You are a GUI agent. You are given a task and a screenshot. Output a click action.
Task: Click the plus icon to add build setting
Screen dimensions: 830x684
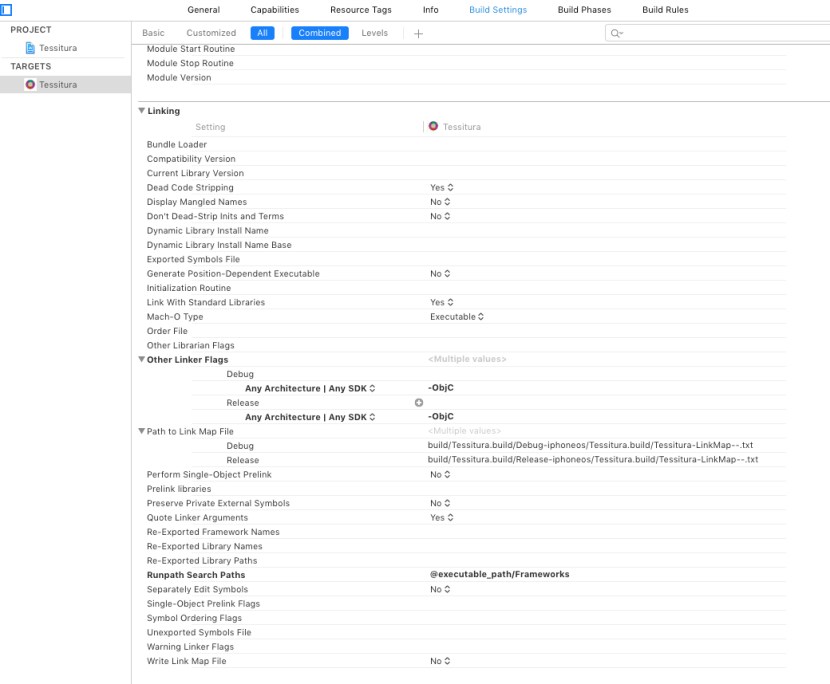tap(418, 33)
